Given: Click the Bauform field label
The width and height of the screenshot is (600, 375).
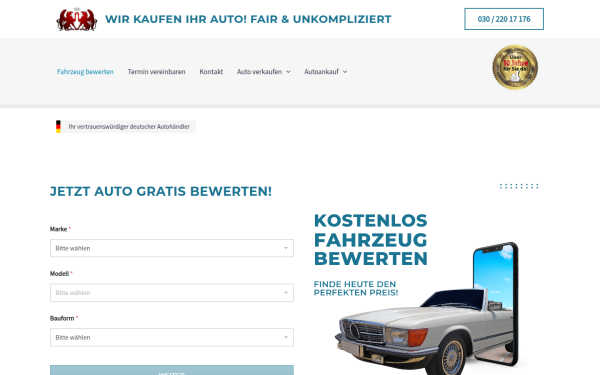Looking at the screenshot, I should 62,318.
